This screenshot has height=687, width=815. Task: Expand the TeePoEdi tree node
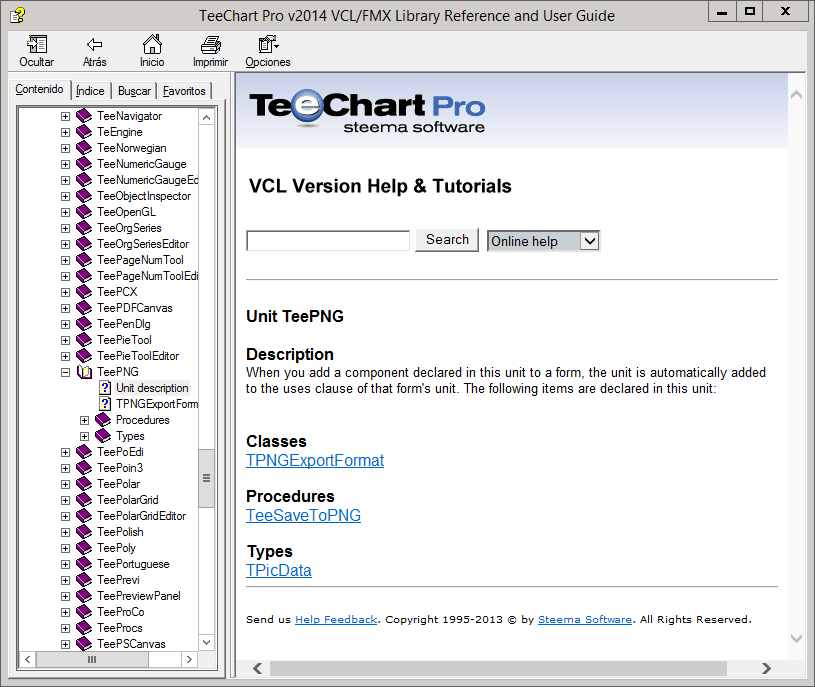pos(65,452)
